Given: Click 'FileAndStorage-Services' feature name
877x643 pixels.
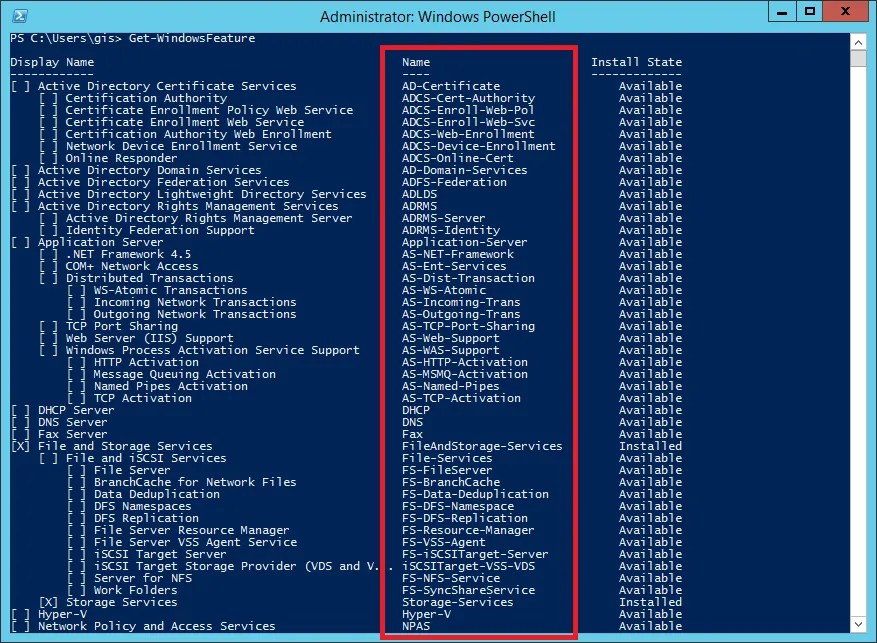Looking at the screenshot, I should 482,447.
